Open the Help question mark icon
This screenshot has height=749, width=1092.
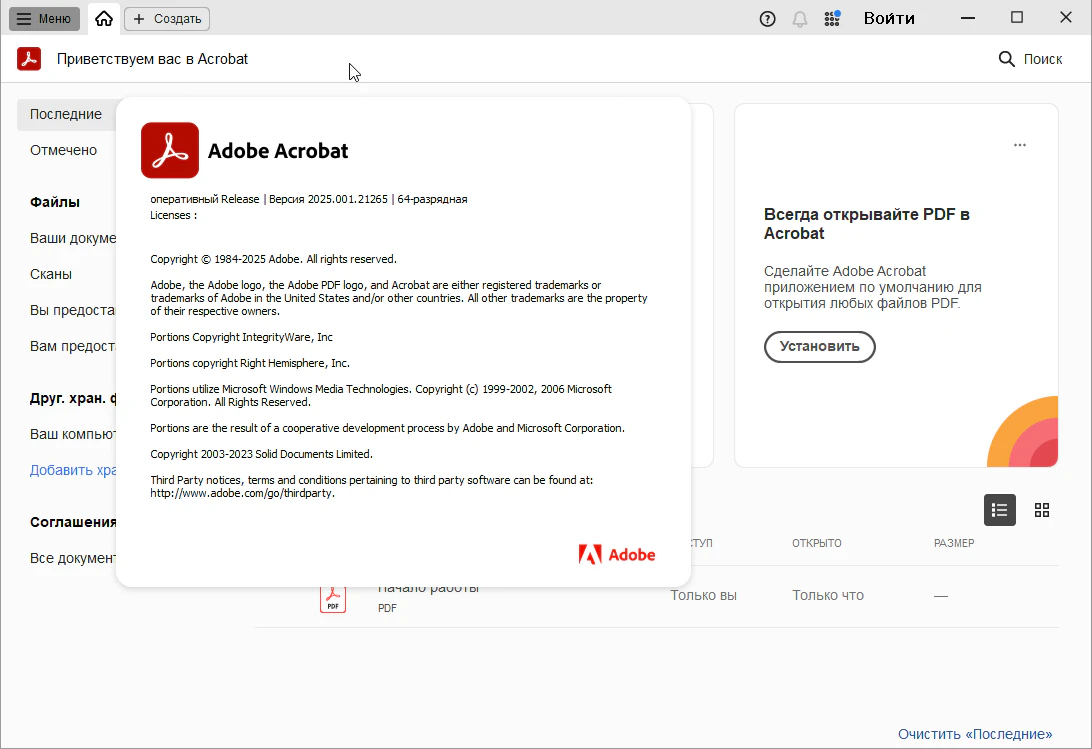(768, 18)
